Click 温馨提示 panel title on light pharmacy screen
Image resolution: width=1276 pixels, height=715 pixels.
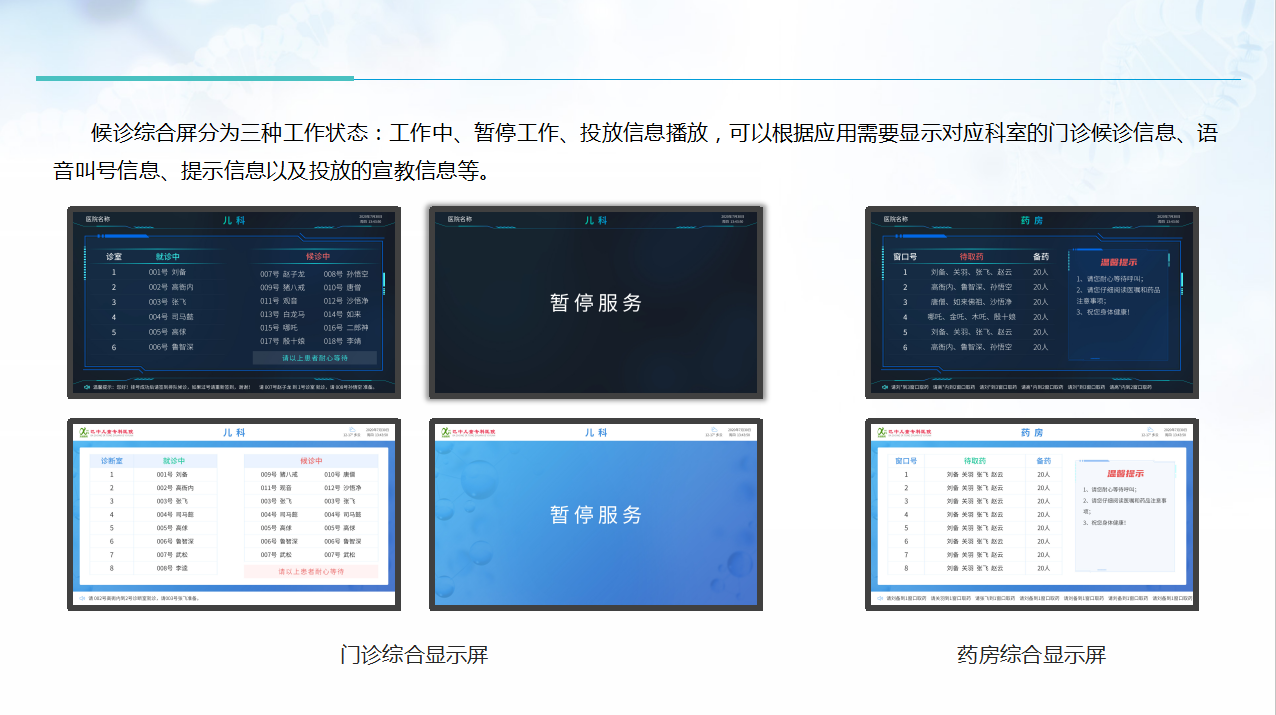point(1124,473)
